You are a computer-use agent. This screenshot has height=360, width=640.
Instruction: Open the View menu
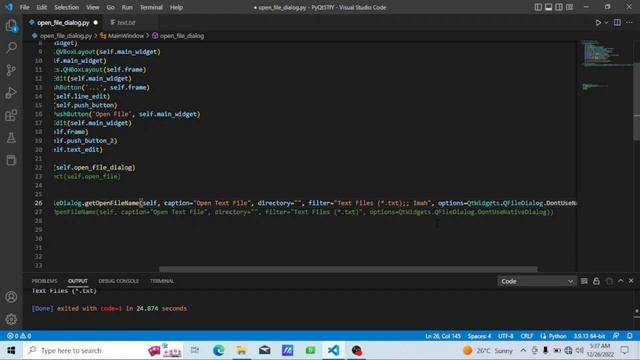click(93, 7)
